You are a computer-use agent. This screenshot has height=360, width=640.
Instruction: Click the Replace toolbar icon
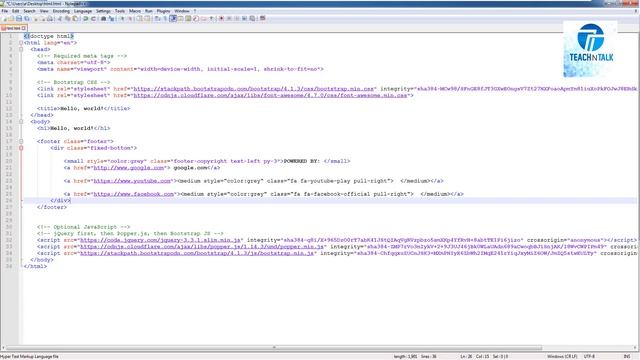tap(111, 18)
